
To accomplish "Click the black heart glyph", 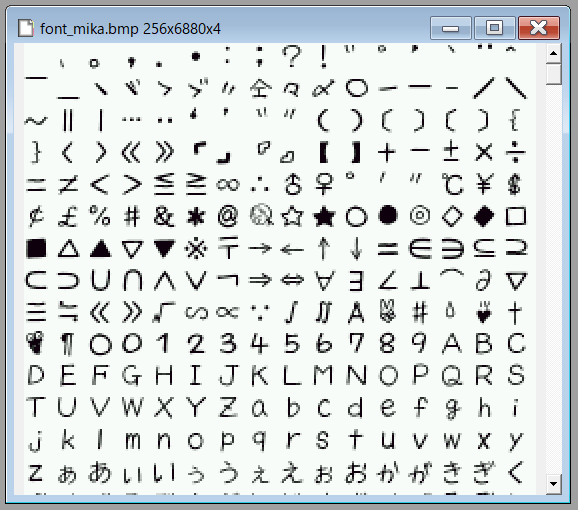I will [484, 312].
